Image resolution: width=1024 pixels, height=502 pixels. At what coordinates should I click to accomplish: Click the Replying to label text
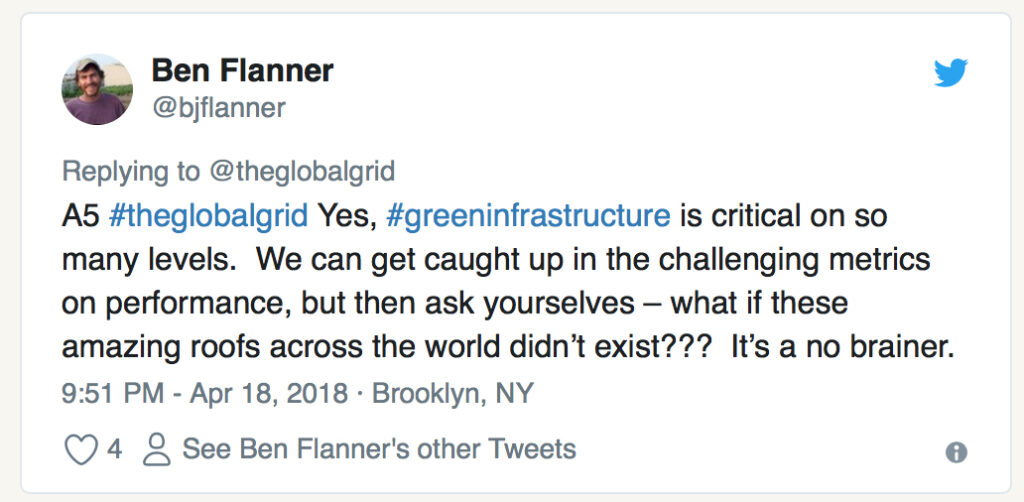[130, 171]
